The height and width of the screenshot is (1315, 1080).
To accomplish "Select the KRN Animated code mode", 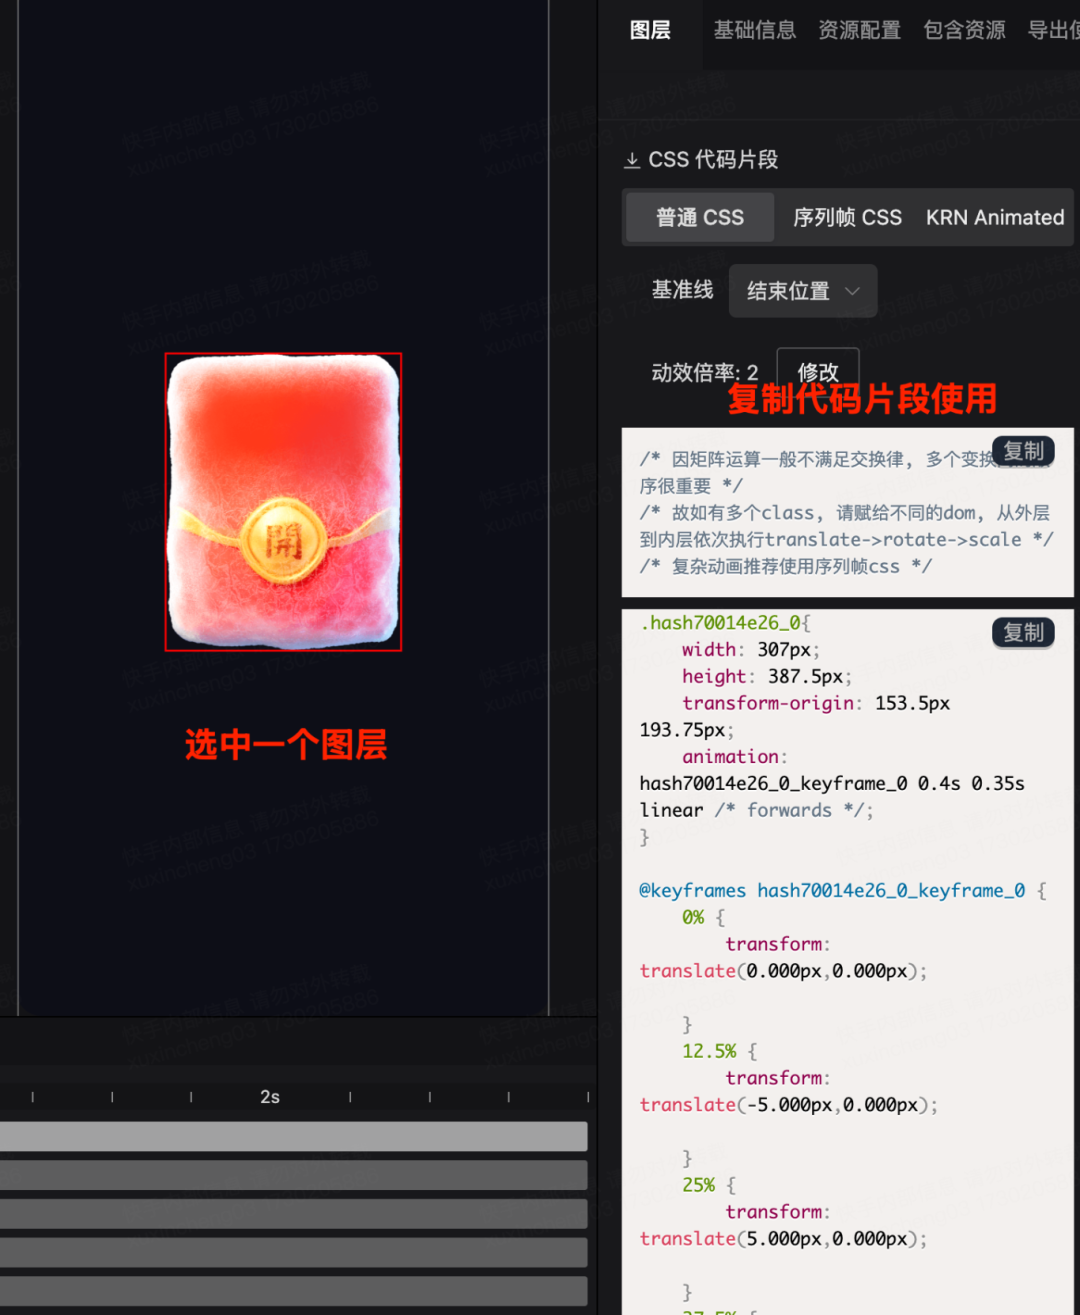I will (x=995, y=217).
